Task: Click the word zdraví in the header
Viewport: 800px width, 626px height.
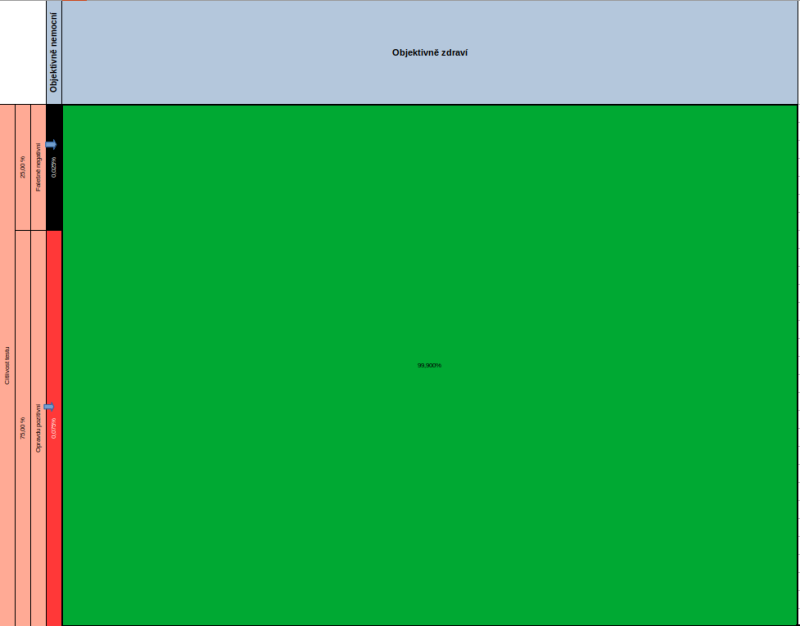Action: point(454,53)
